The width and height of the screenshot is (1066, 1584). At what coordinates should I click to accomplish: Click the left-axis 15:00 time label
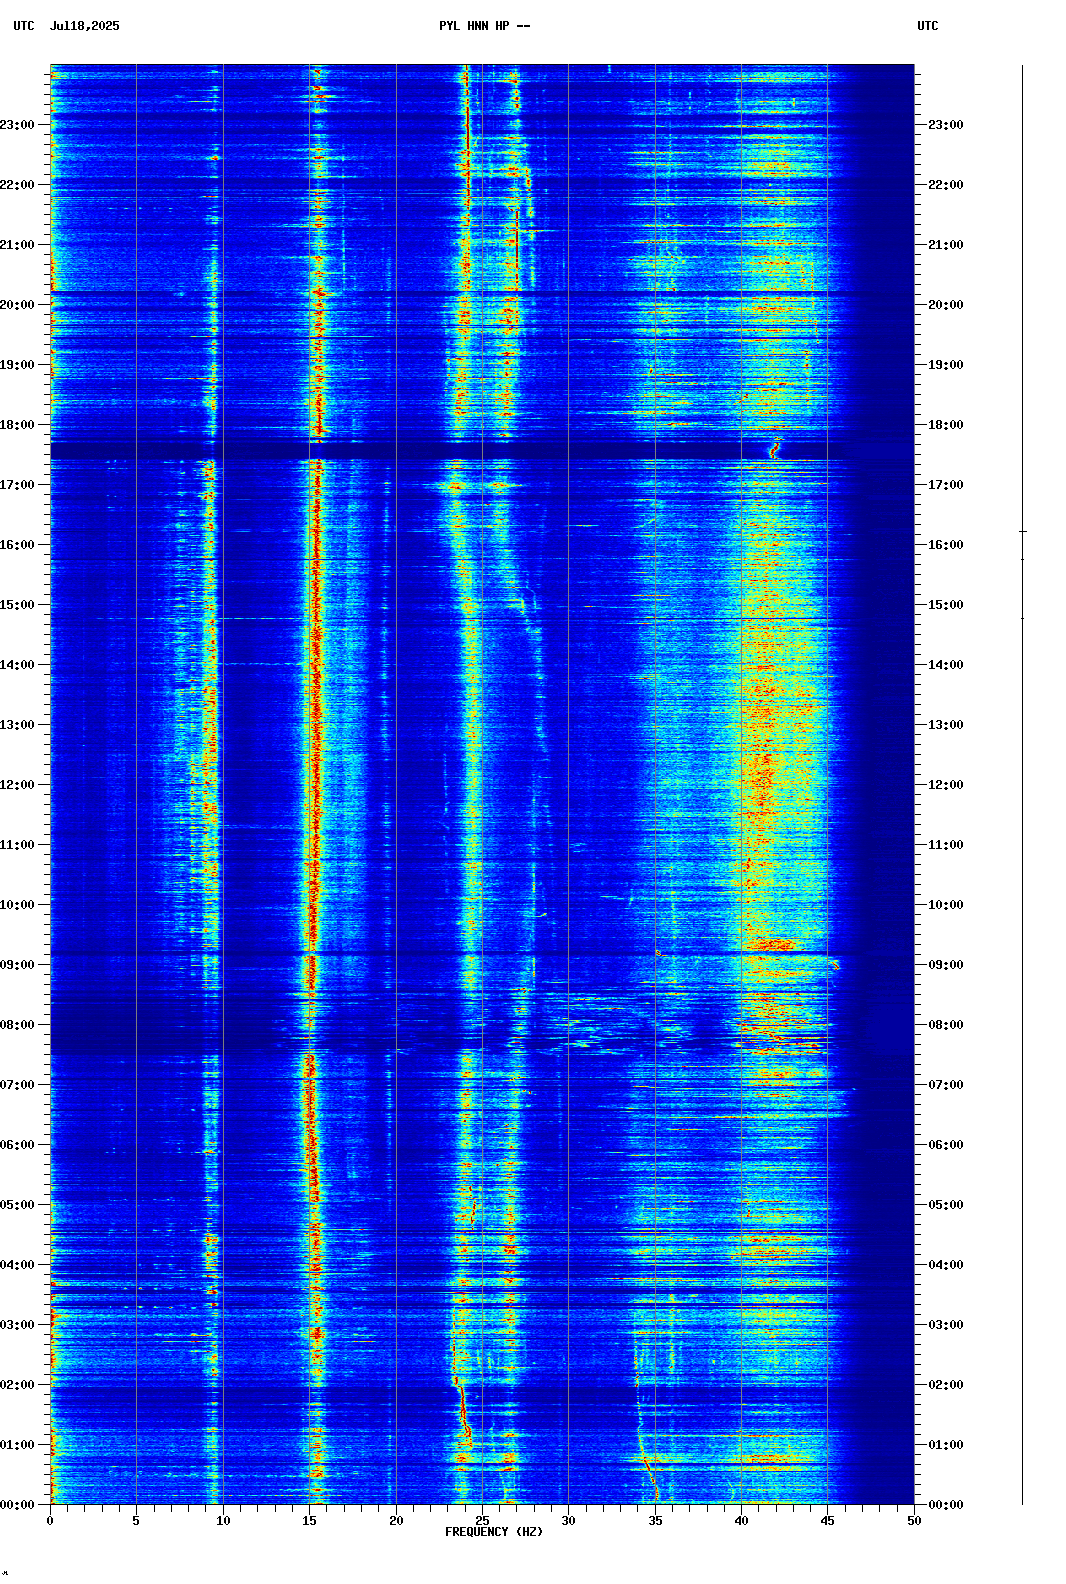[17, 605]
